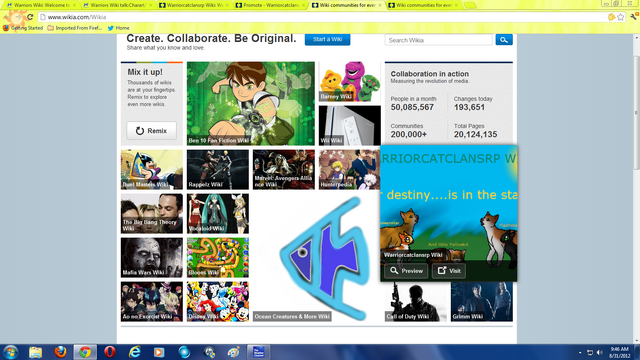Click the volume speaker icon in system tray
This screenshot has height=360, width=640.
click(600, 352)
